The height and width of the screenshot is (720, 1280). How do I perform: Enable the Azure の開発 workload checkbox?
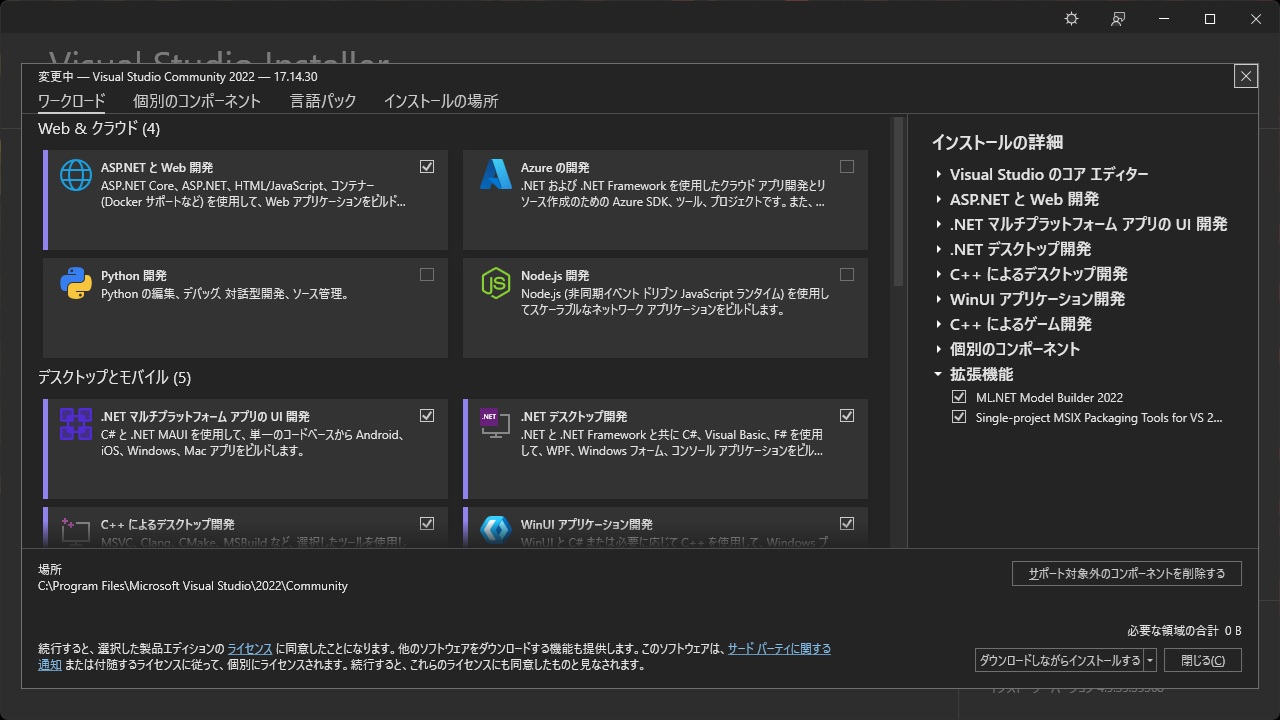(x=847, y=167)
